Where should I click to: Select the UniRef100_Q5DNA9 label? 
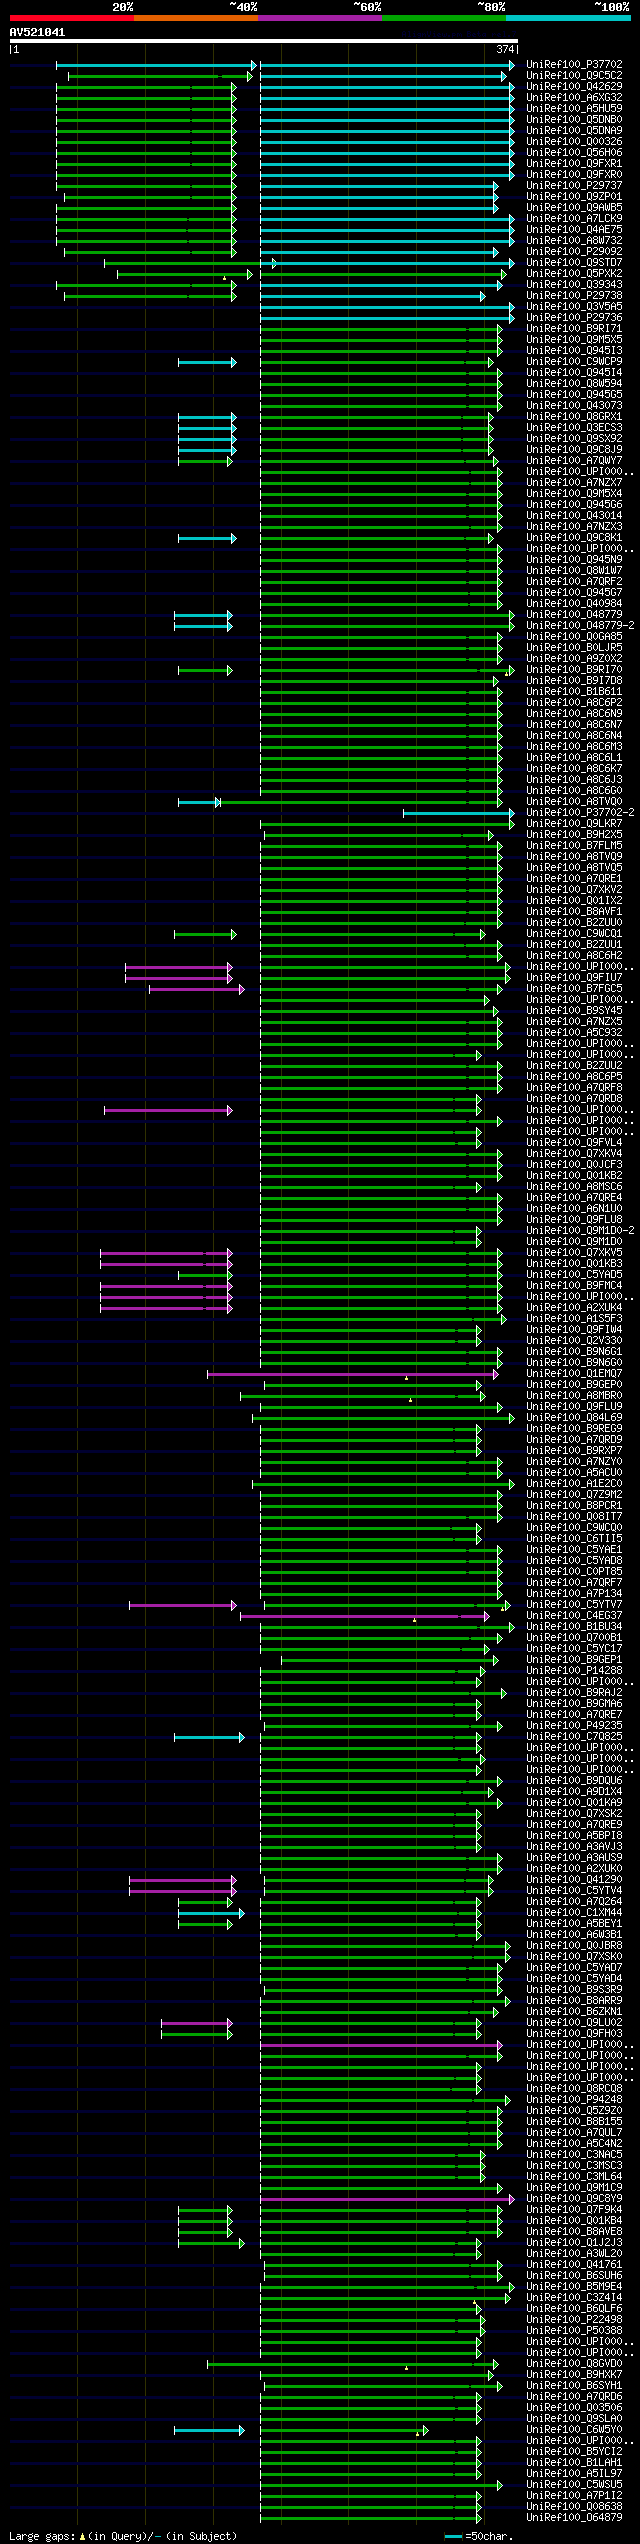[574, 130]
